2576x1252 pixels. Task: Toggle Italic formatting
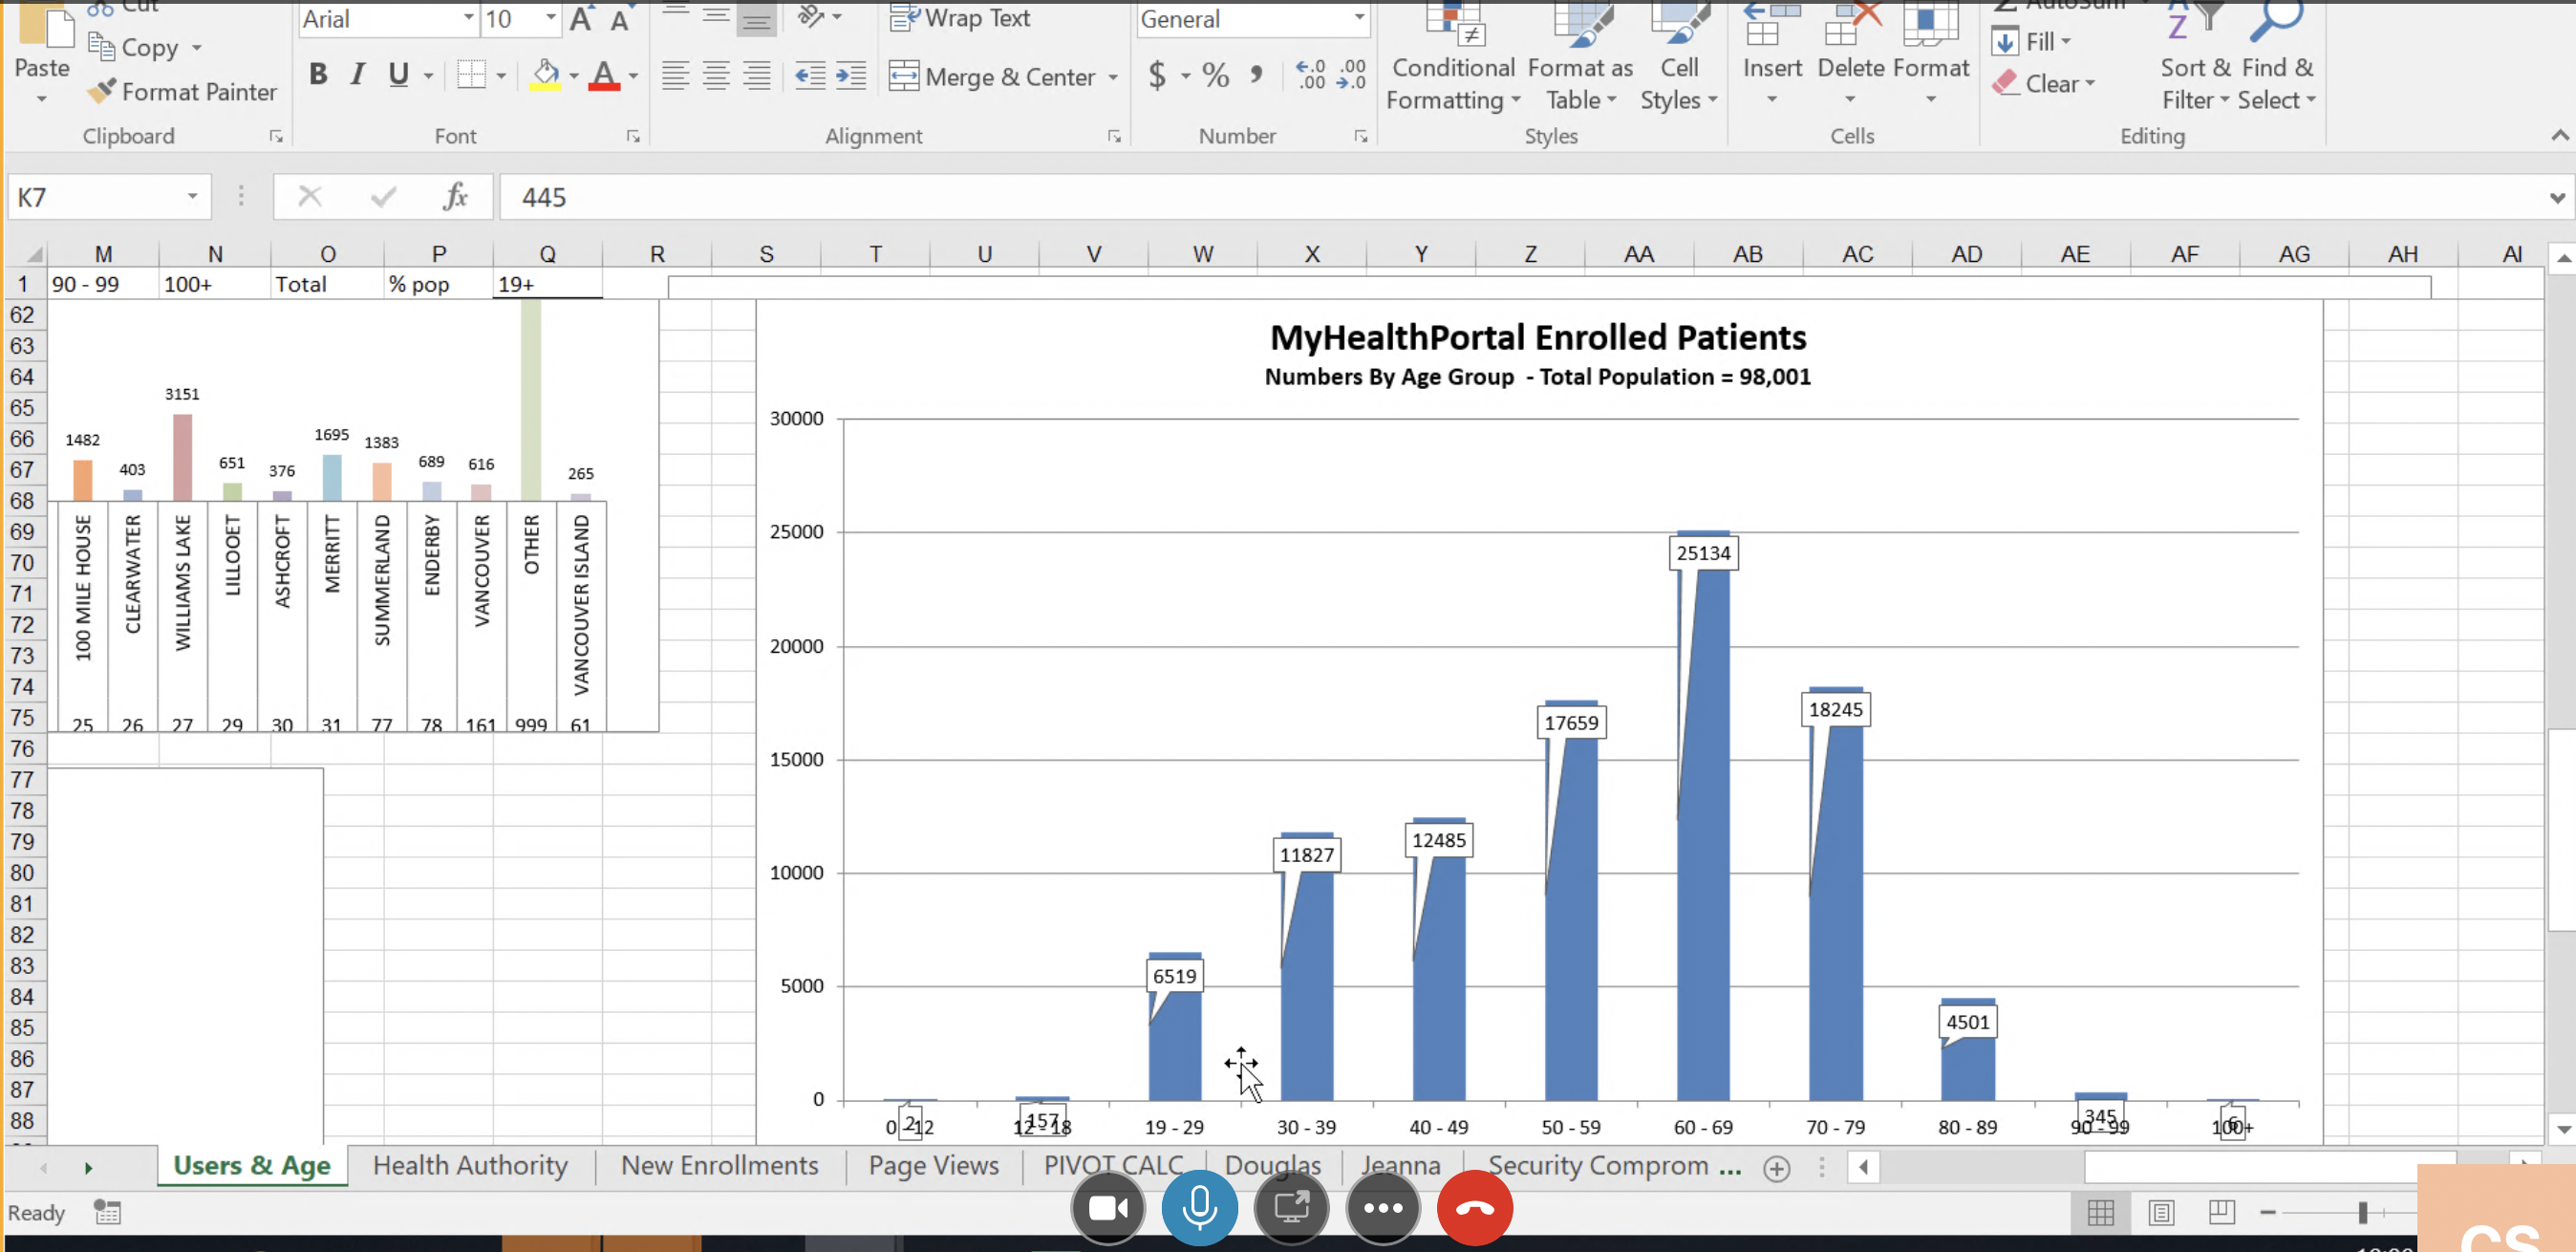pos(357,75)
